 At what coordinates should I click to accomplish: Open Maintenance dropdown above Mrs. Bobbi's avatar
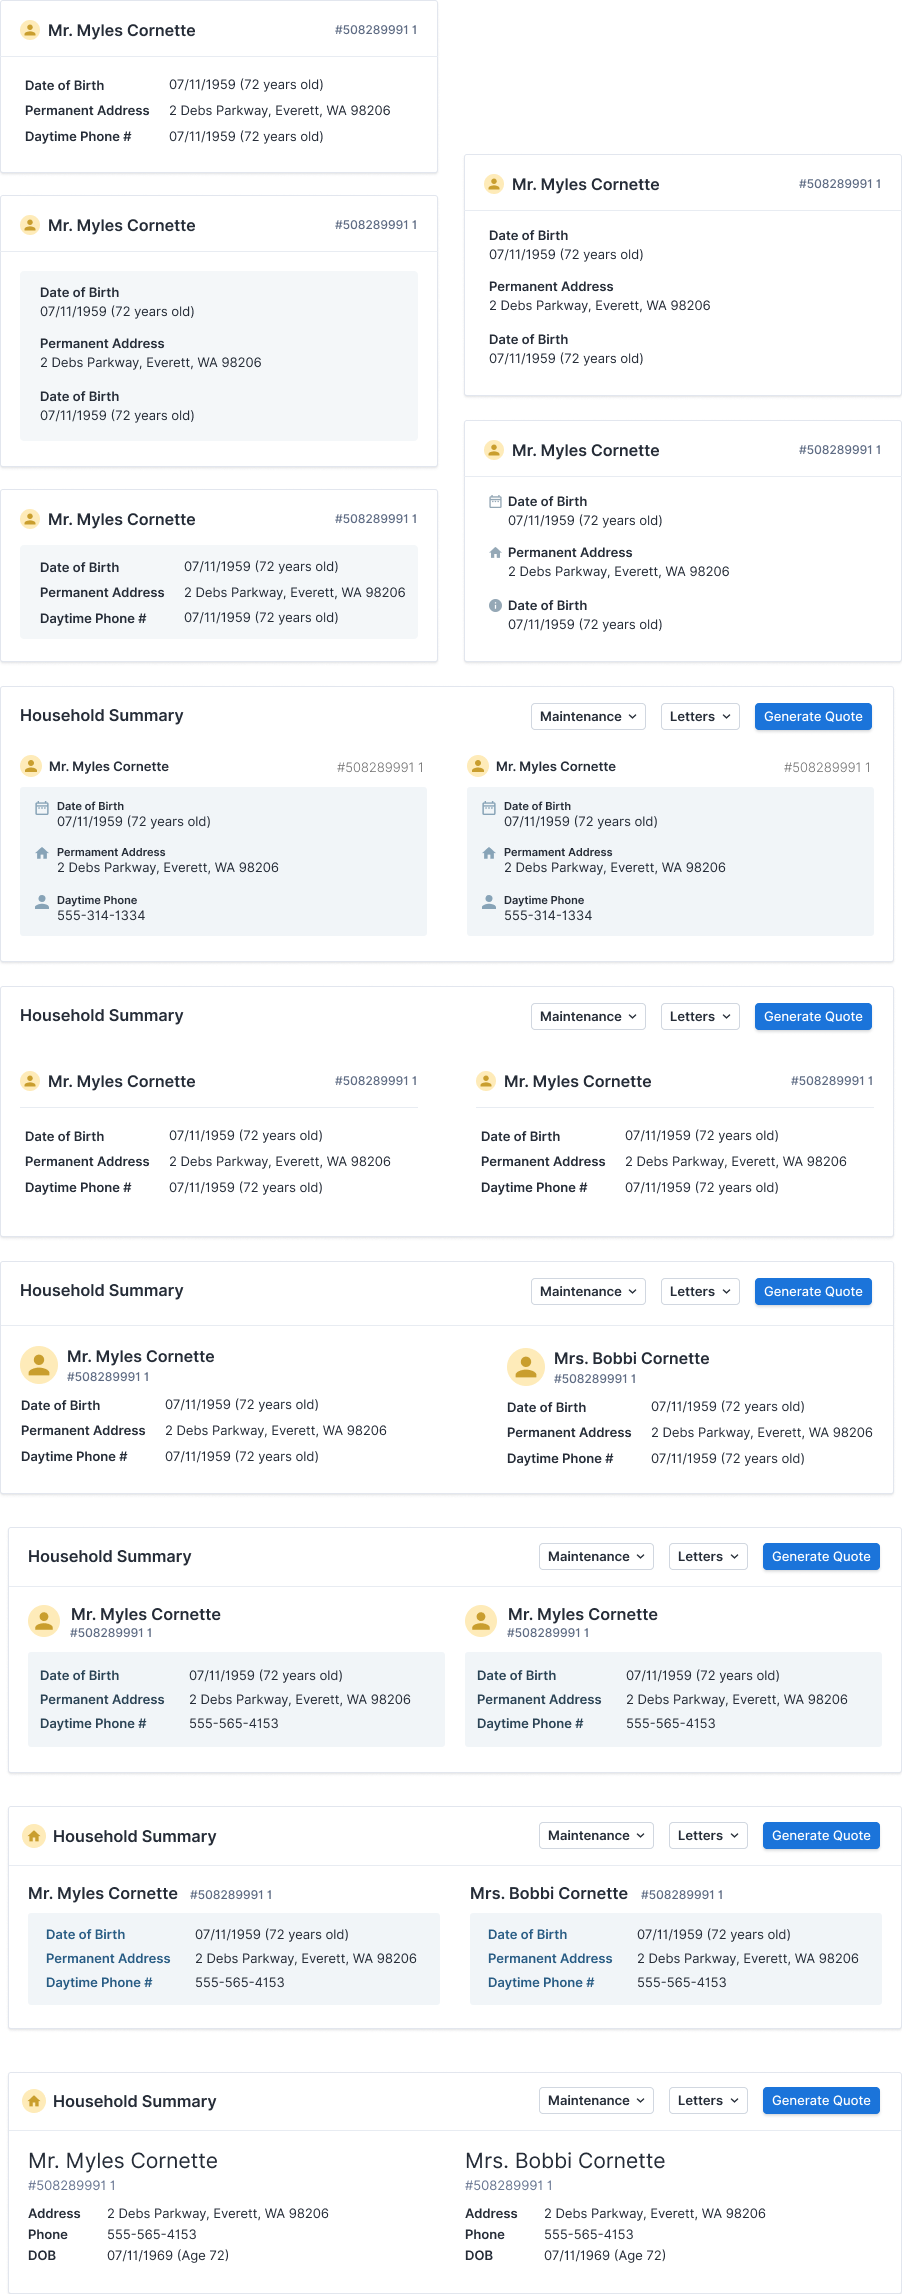(588, 1291)
